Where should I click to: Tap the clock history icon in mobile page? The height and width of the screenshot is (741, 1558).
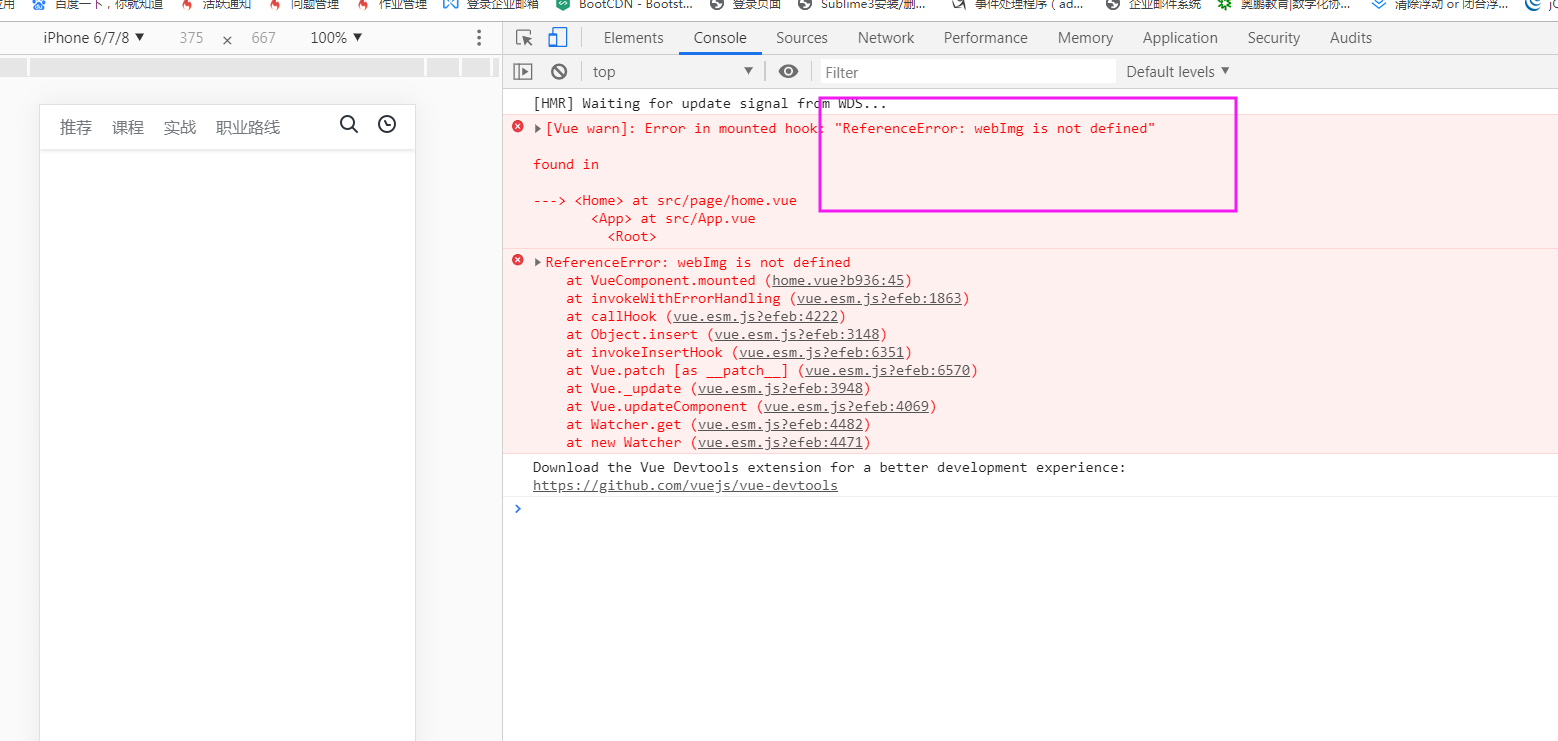[387, 124]
